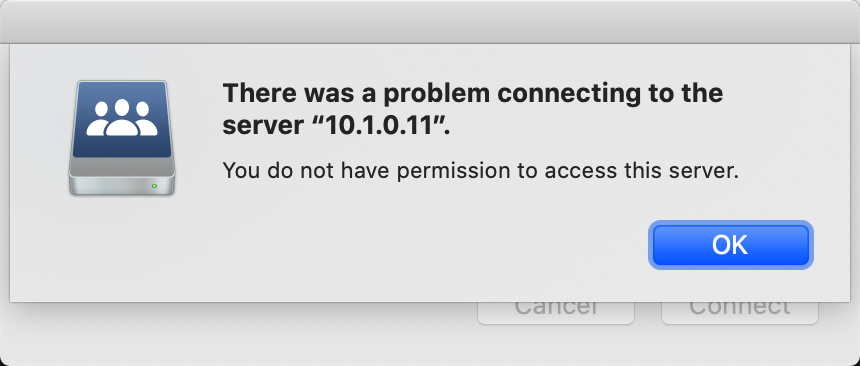Click the partially hidden Connect button
Viewport: 860px width, 366px height.
739,312
